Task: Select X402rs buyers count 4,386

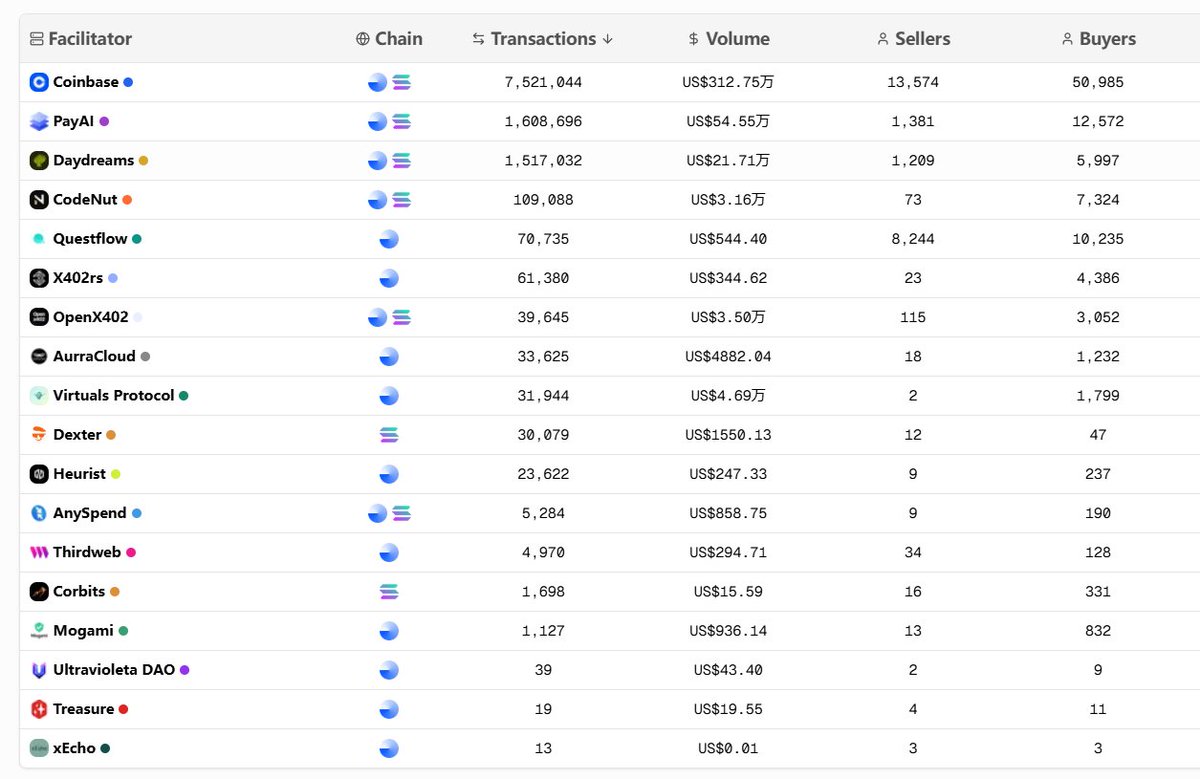Action: pyautogui.click(x=1098, y=278)
